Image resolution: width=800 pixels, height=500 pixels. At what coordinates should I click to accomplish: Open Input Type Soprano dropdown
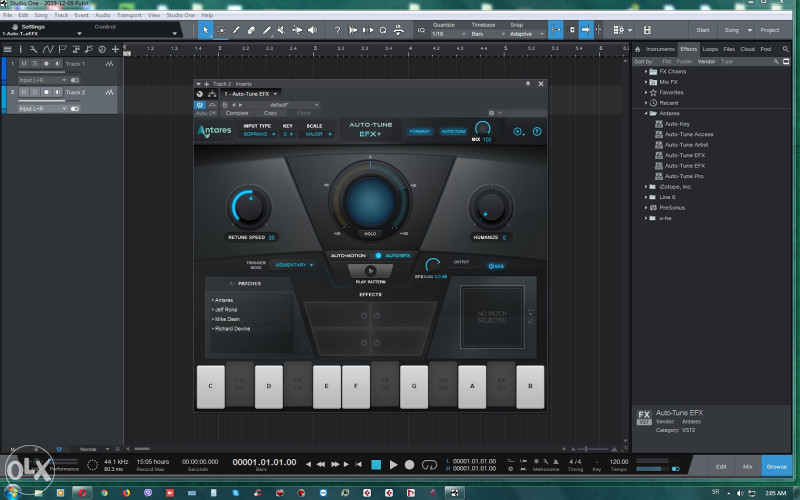pyautogui.click(x=259, y=134)
